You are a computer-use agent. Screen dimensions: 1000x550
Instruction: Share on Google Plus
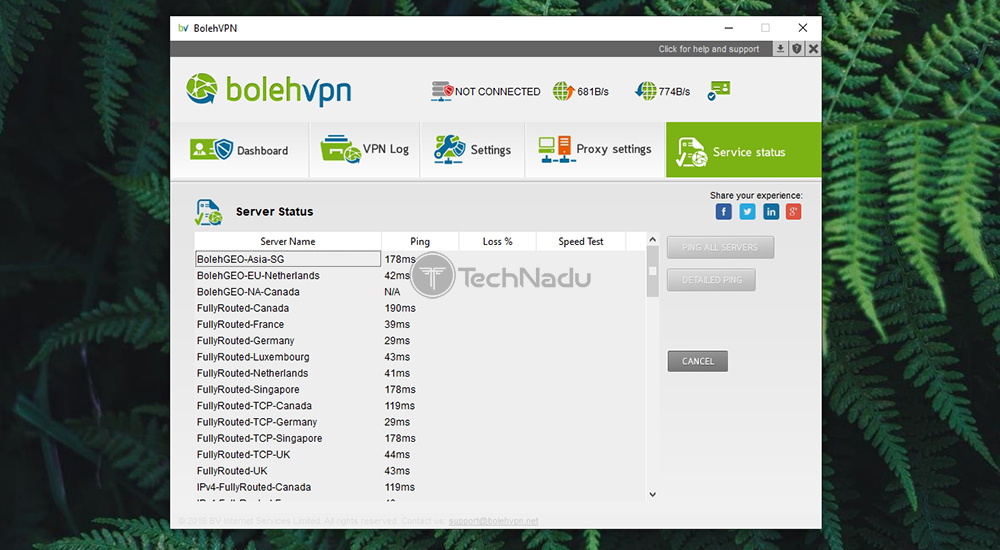click(x=793, y=212)
